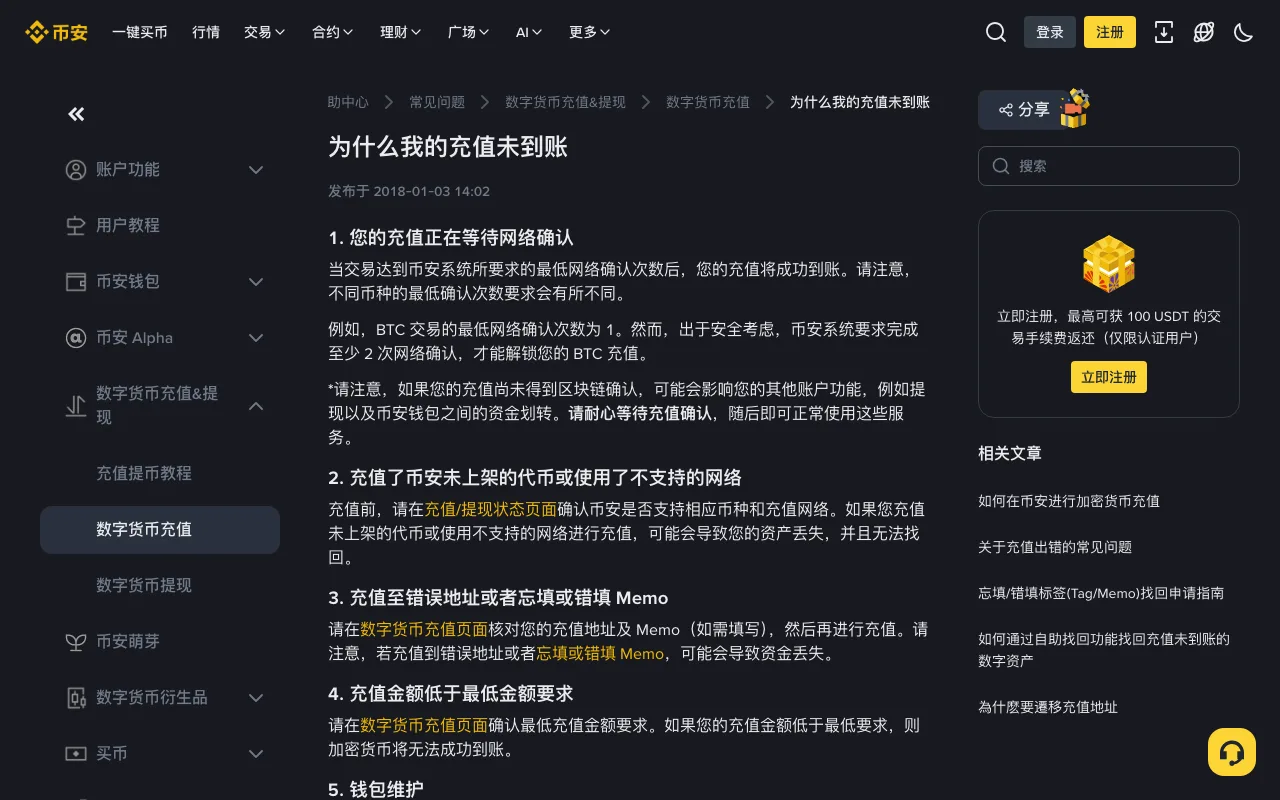
Task: Expand 数字货币衍生品 section chevron
Action: tap(256, 698)
